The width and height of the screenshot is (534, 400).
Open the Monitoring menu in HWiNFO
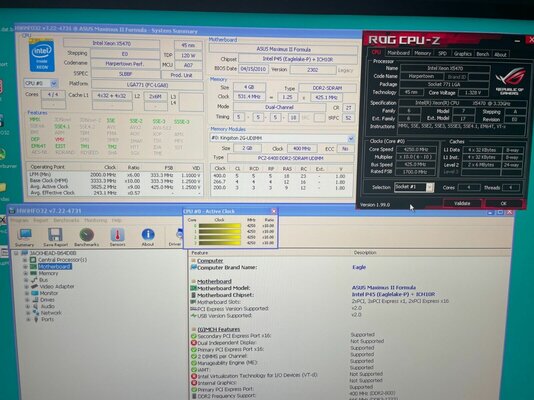(96, 220)
